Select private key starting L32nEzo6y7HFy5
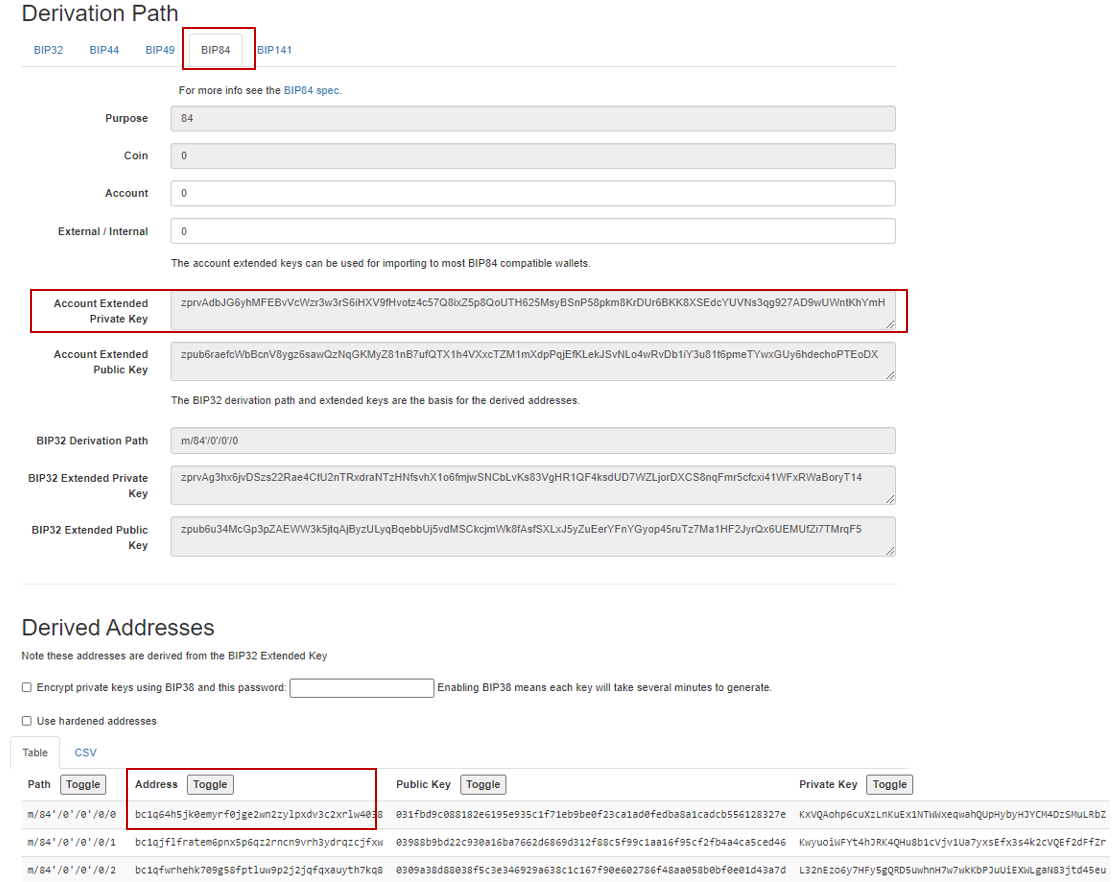The height and width of the screenshot is (882, 1118). coord(953,870)
